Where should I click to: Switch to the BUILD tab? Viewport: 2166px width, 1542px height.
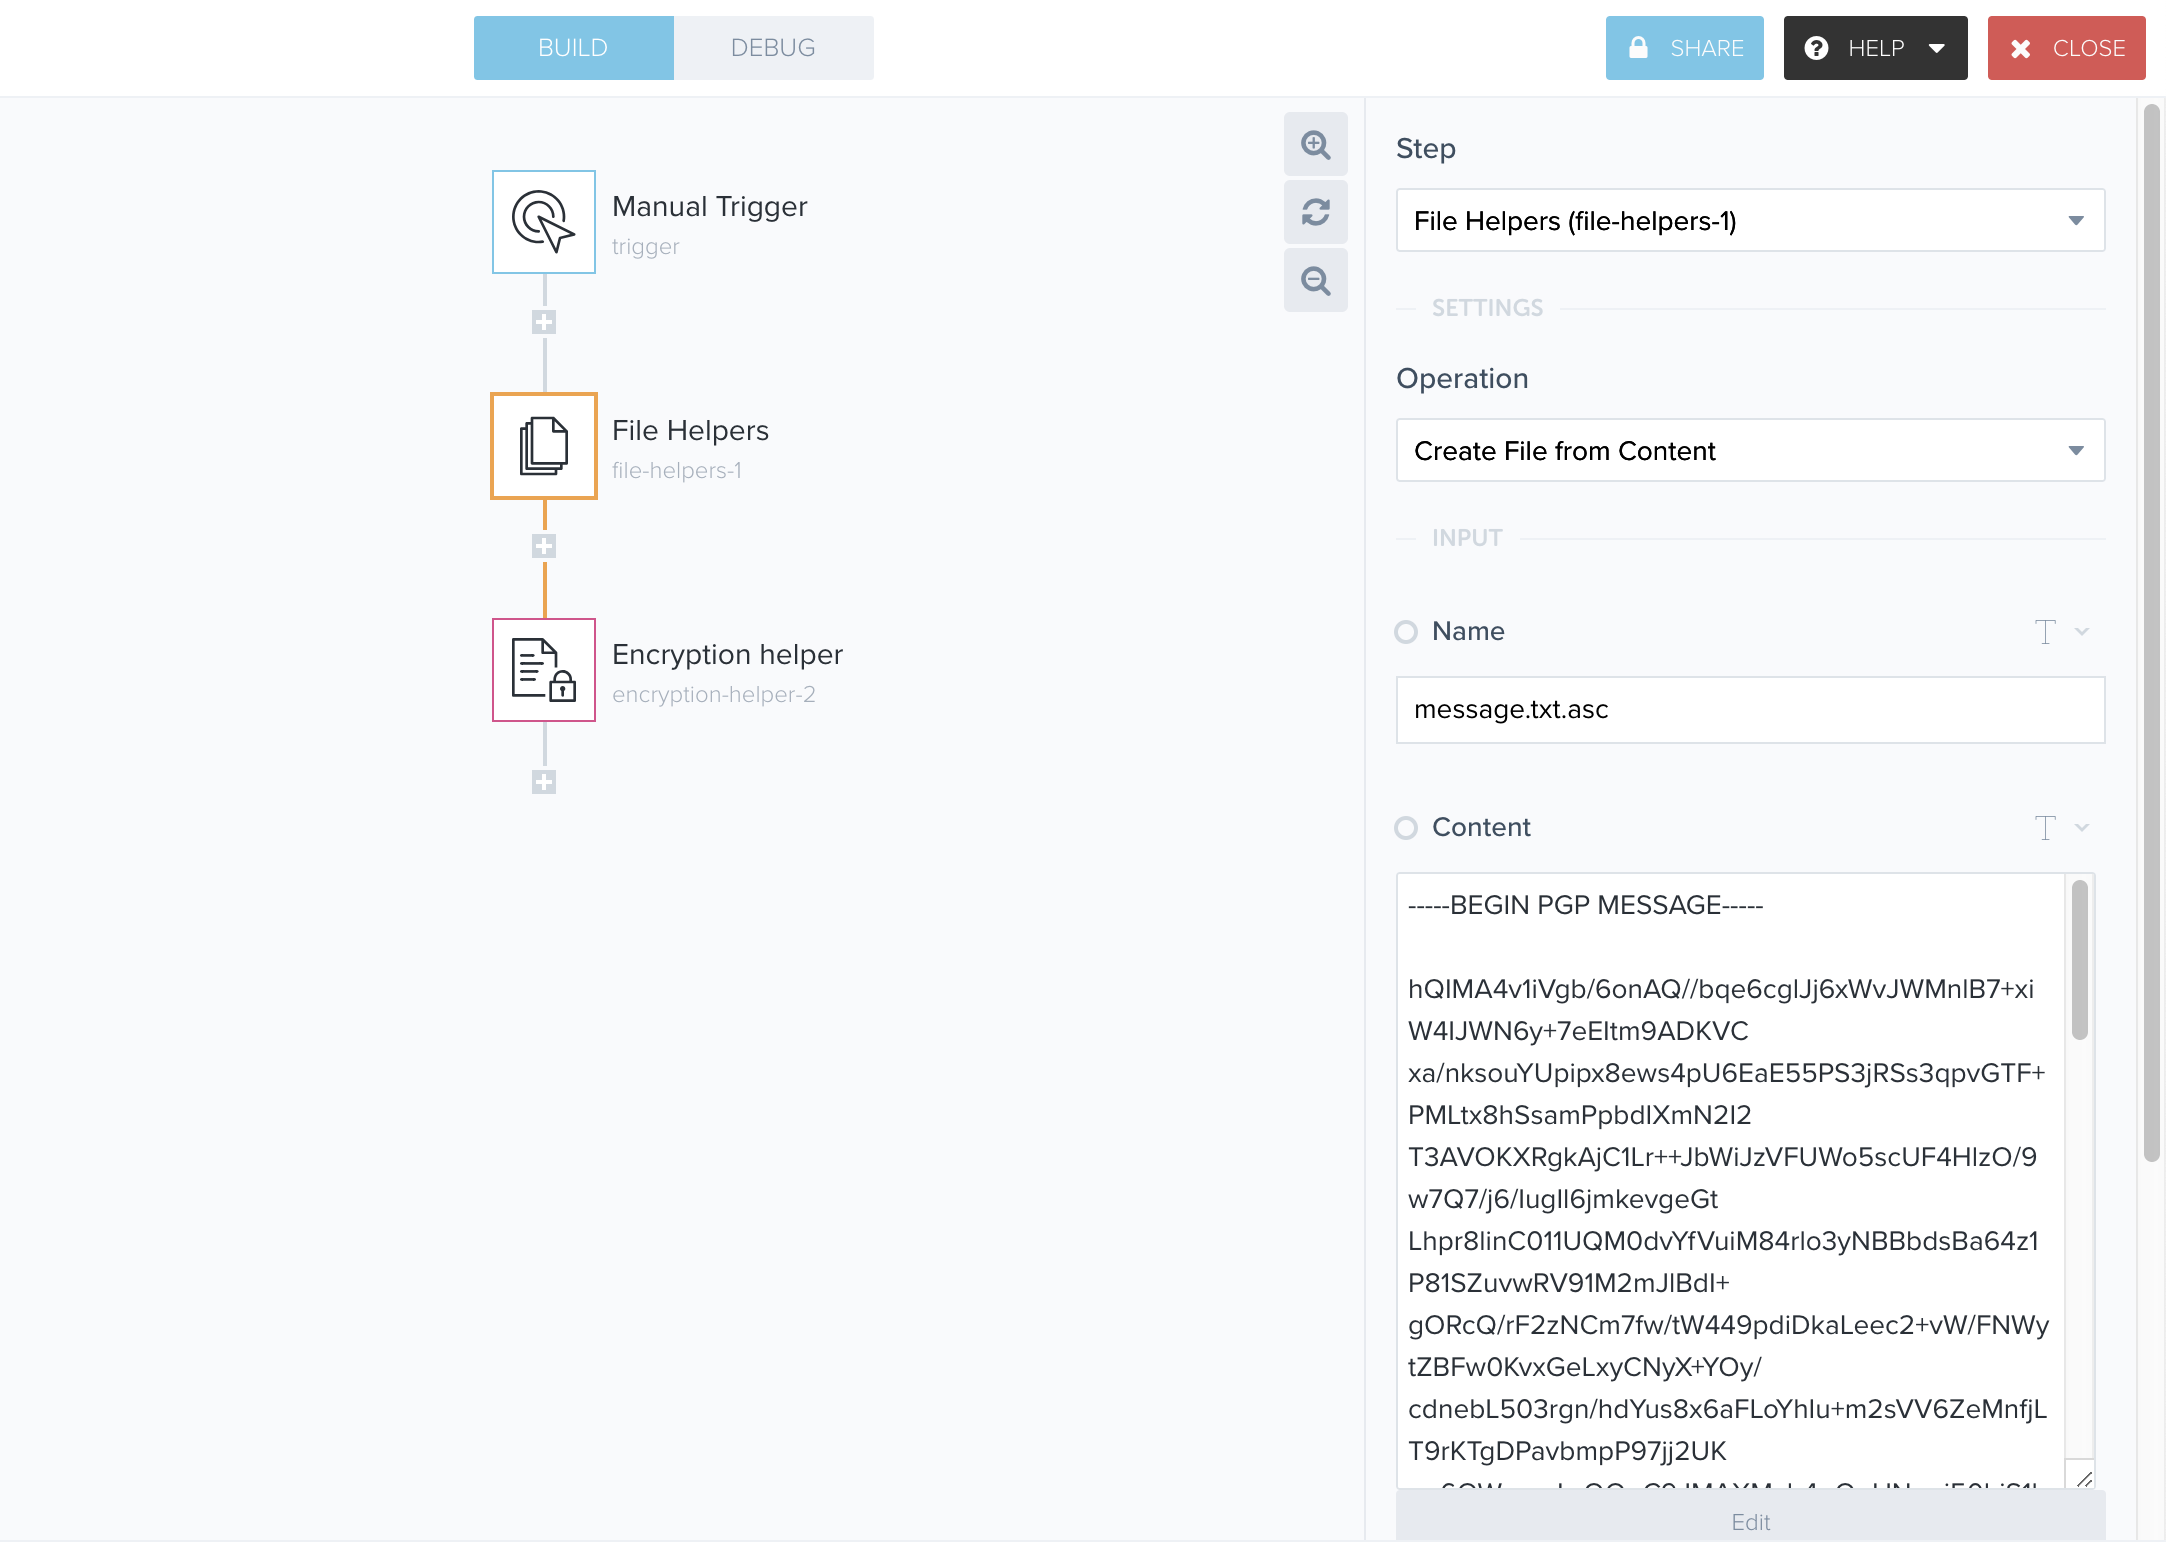click(573, 47)
